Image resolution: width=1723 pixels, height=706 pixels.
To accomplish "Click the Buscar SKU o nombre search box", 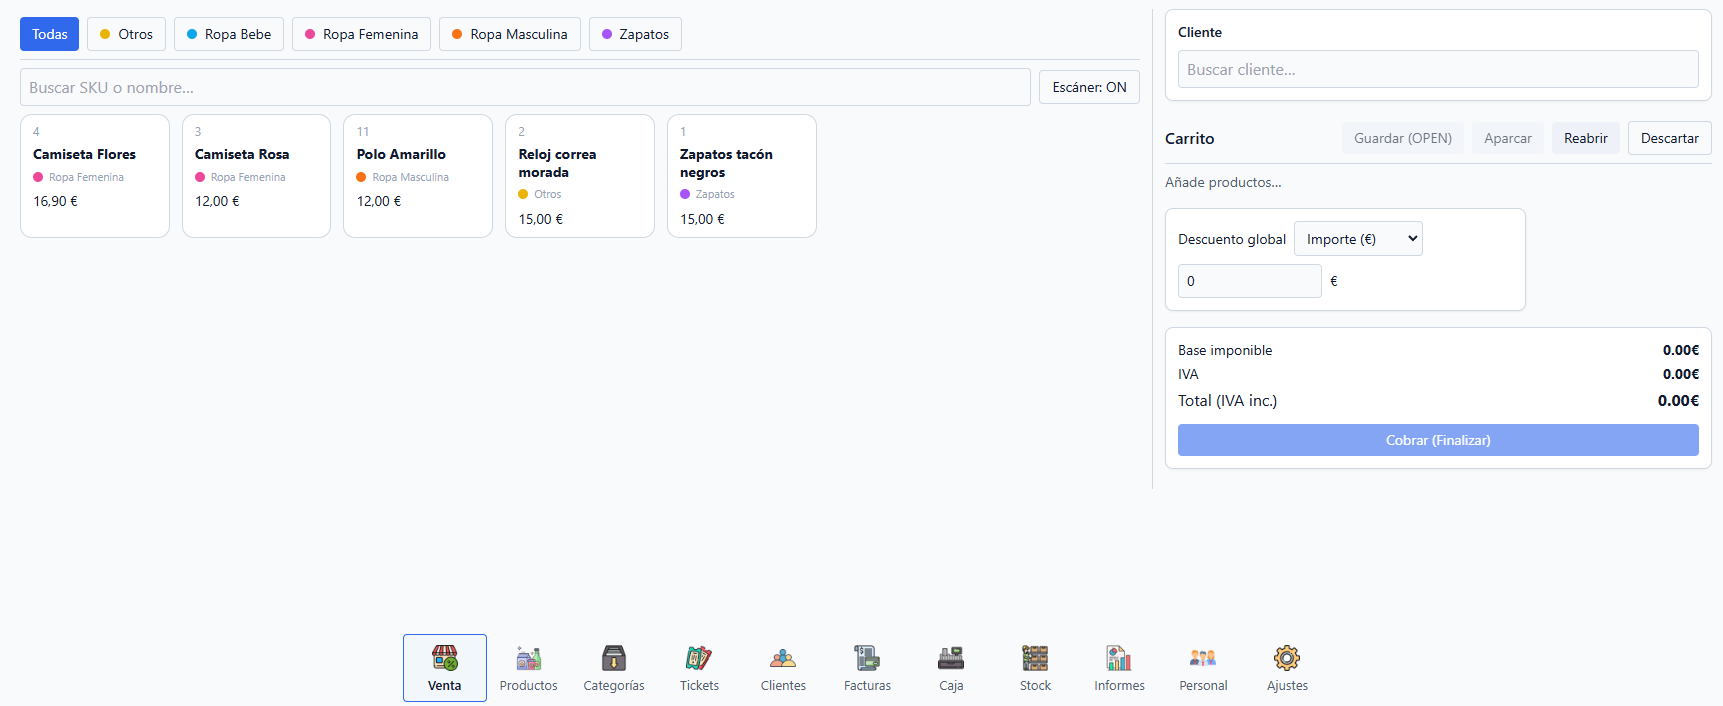I will point(525,87).
